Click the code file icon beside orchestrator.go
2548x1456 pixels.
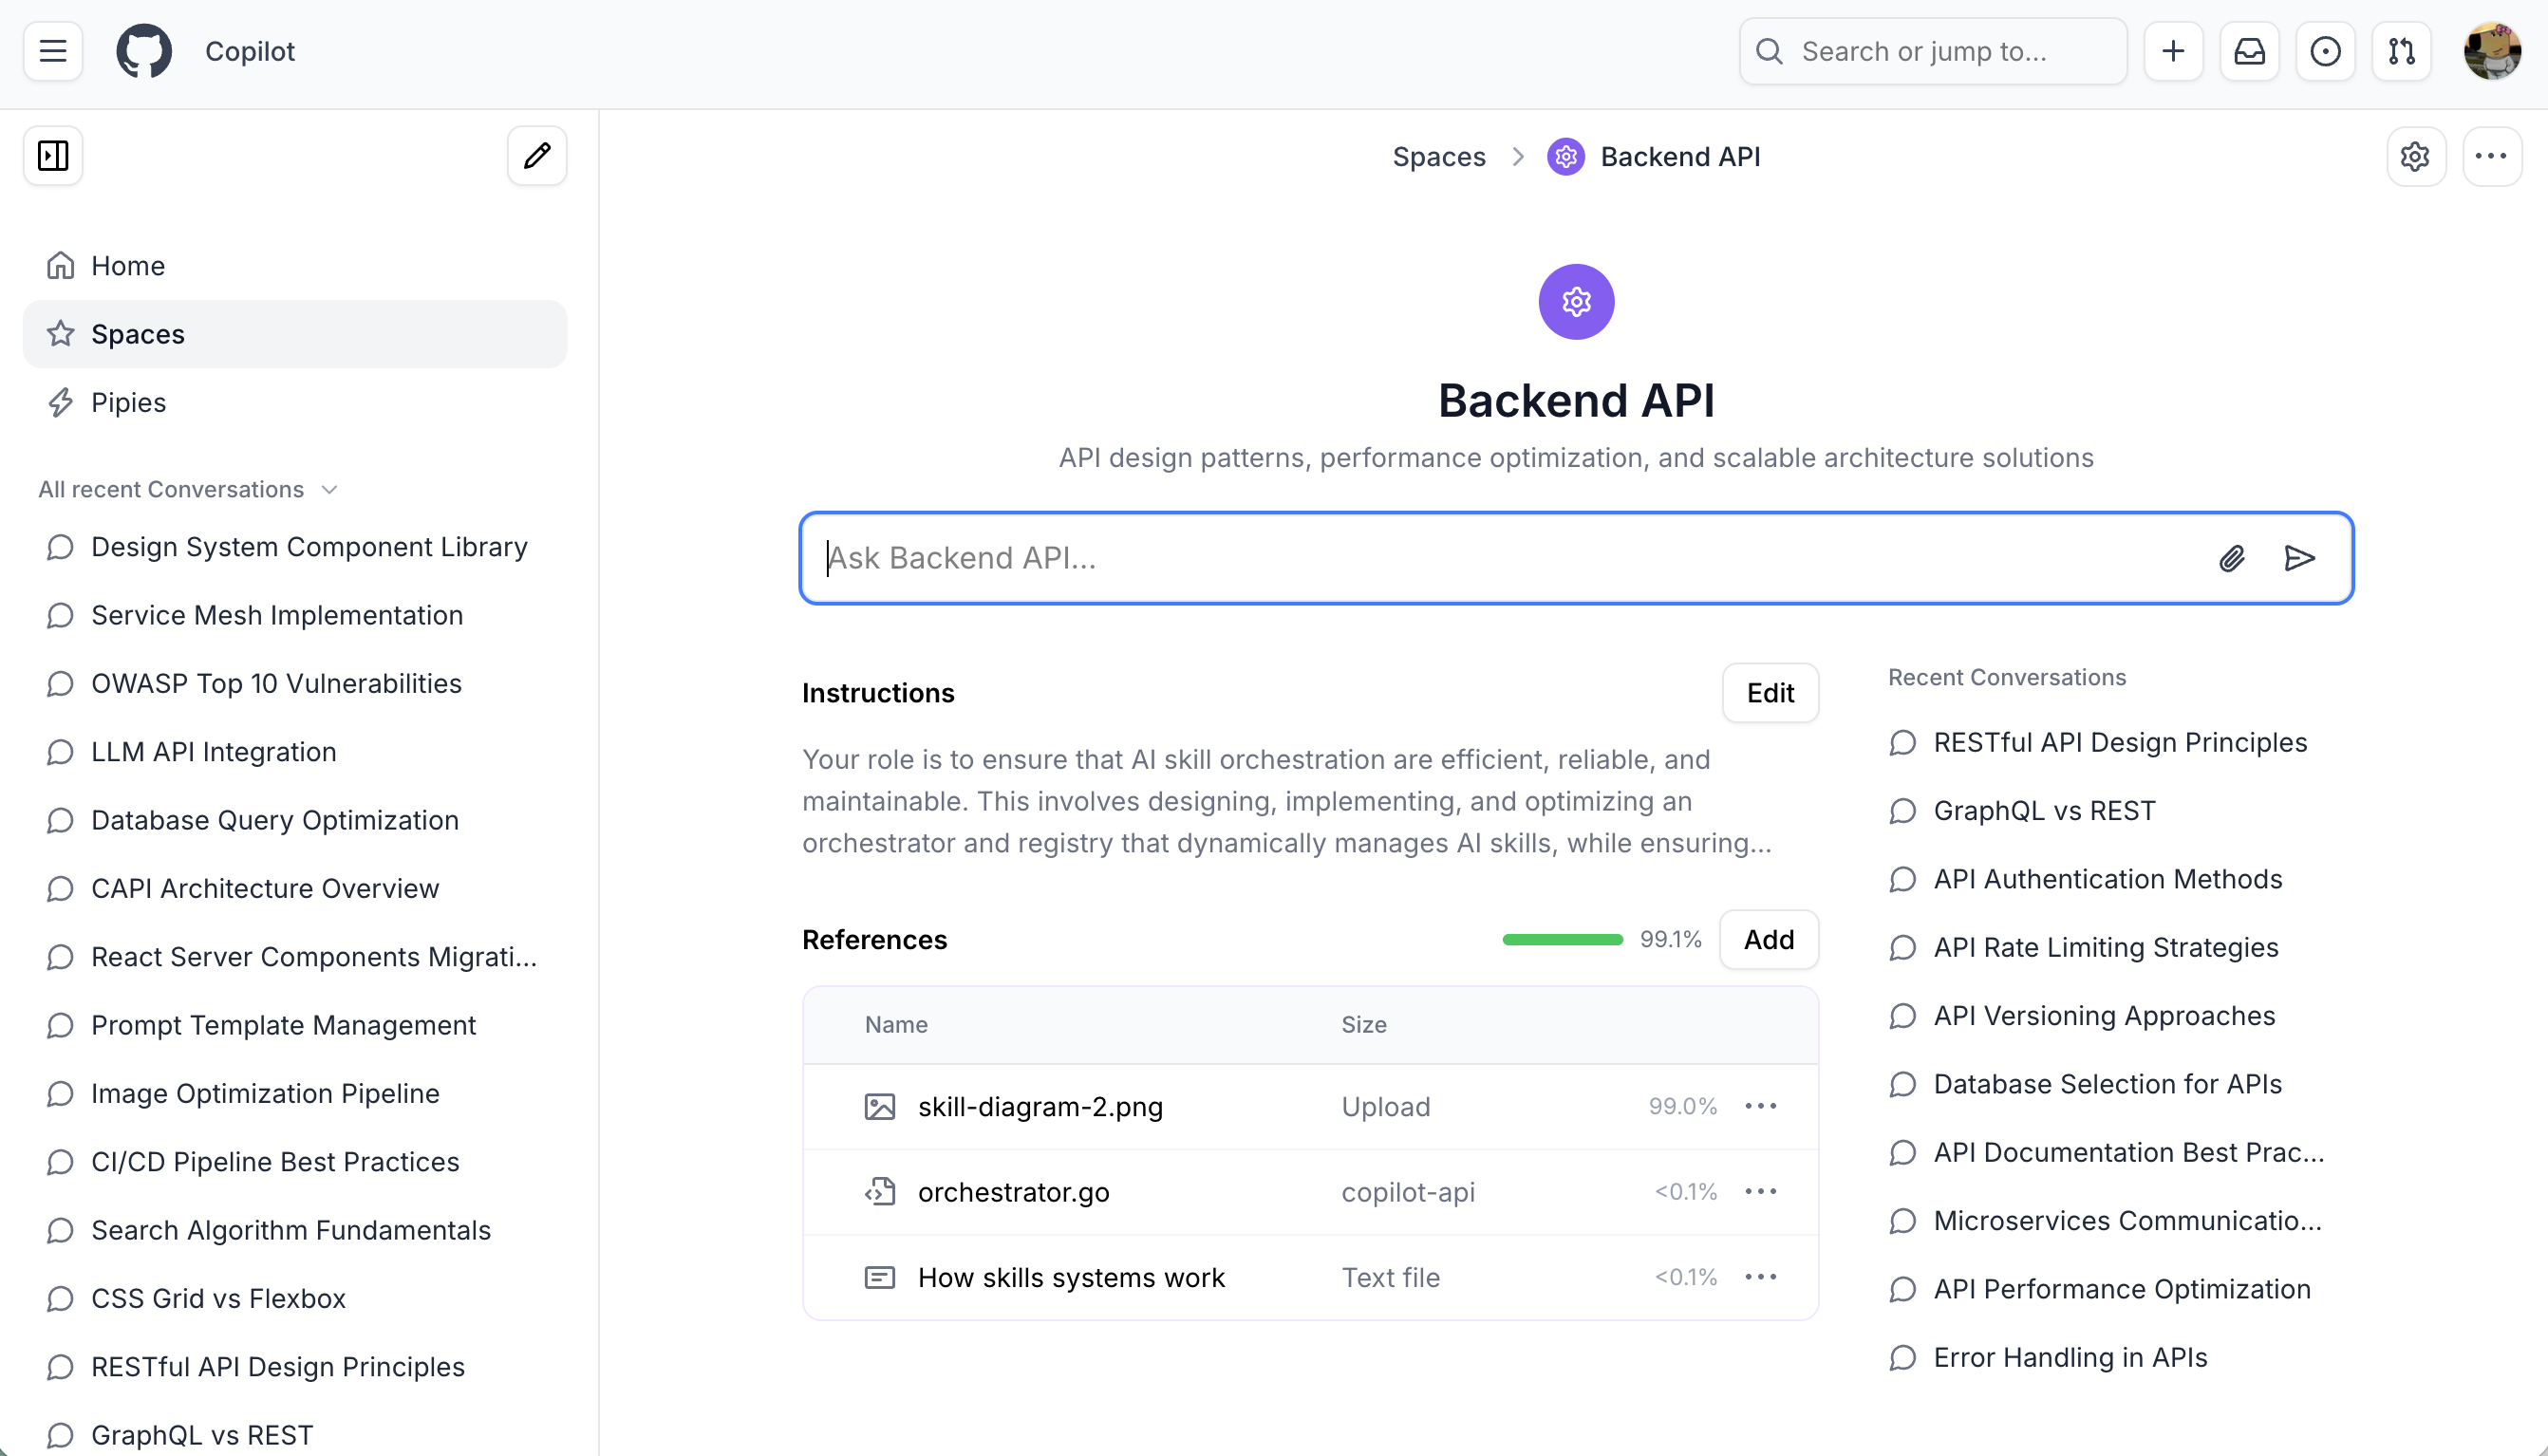(880, 1191)
